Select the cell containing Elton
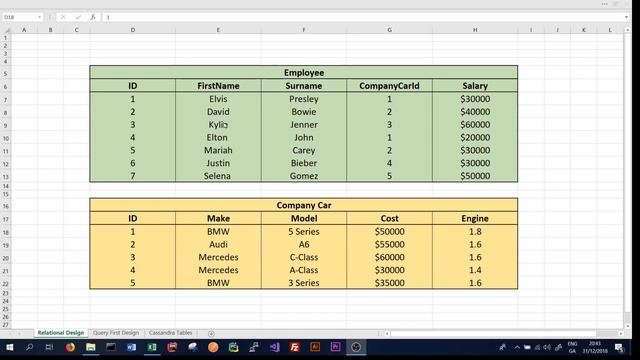This screenshot has height=360, width=640. tap(218, 138)
